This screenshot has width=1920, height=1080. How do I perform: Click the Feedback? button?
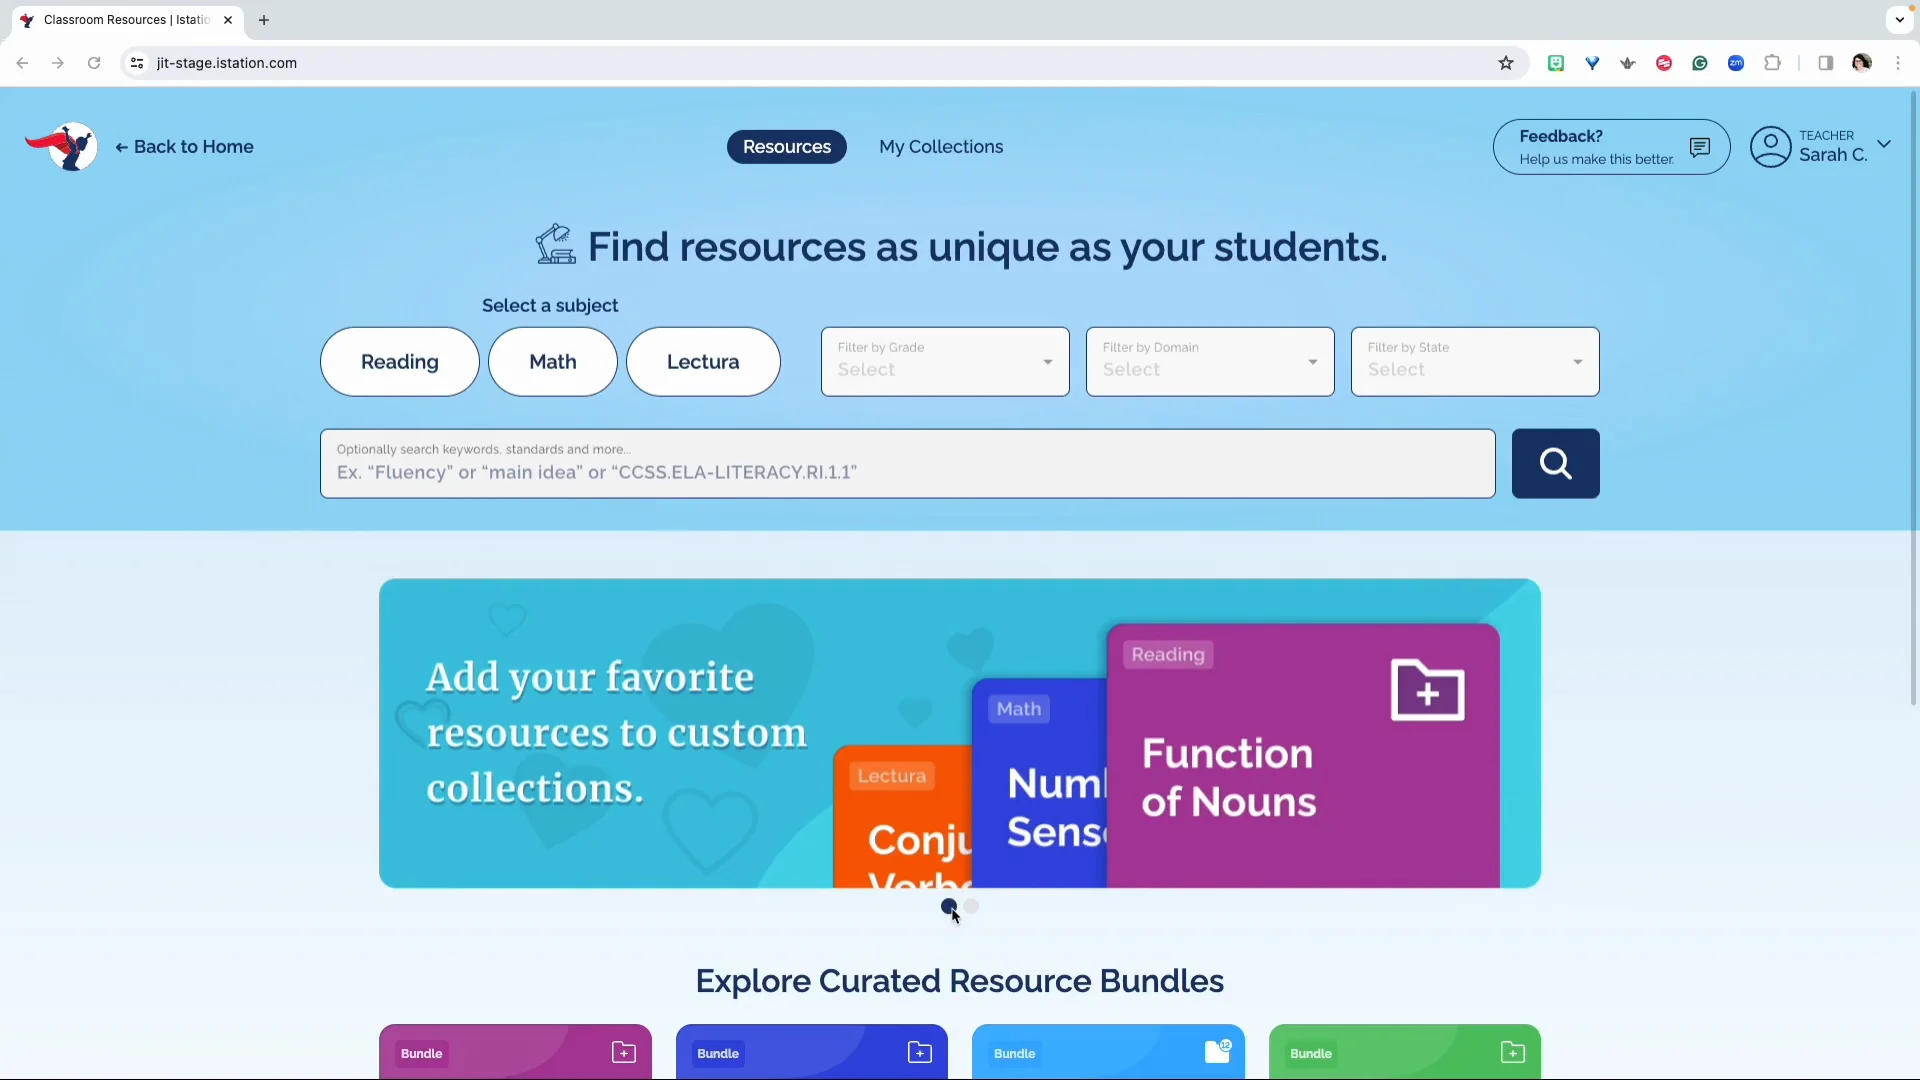(1611, 147)
